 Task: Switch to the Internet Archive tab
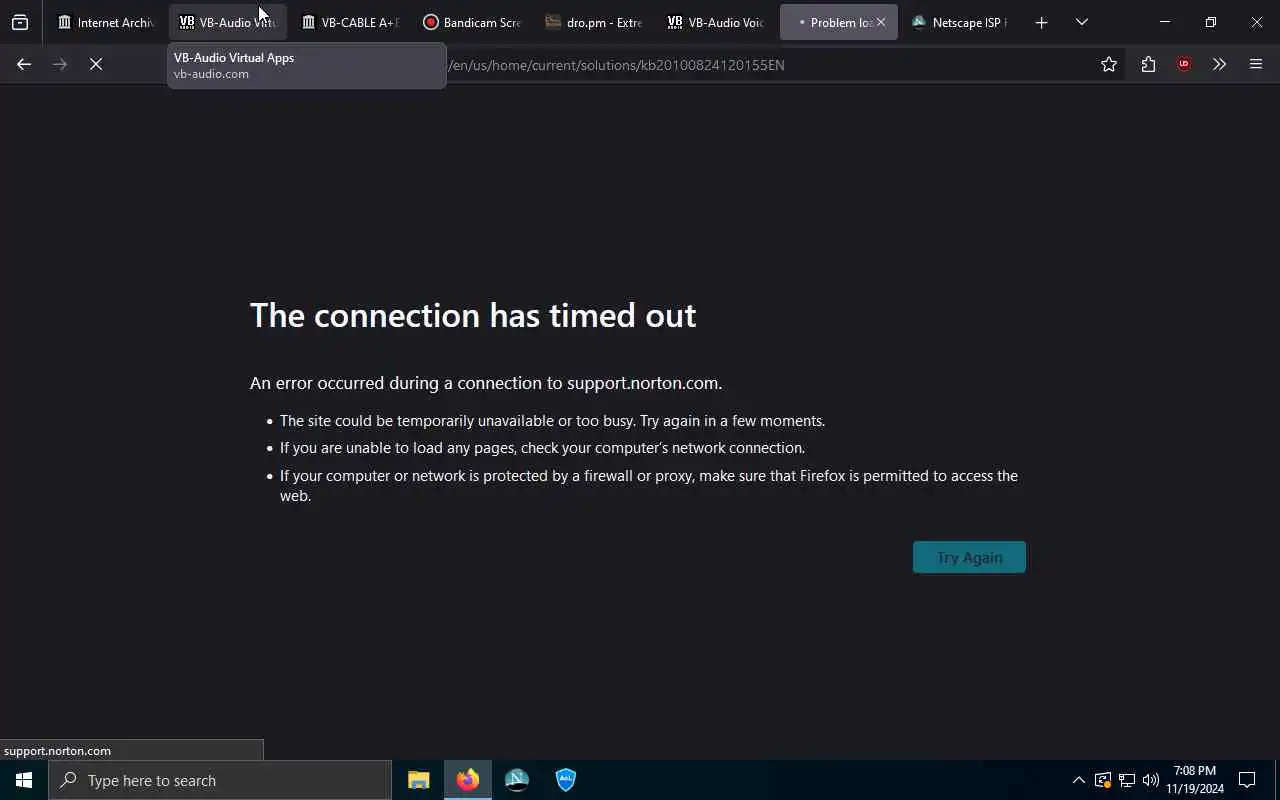[106, 22]
